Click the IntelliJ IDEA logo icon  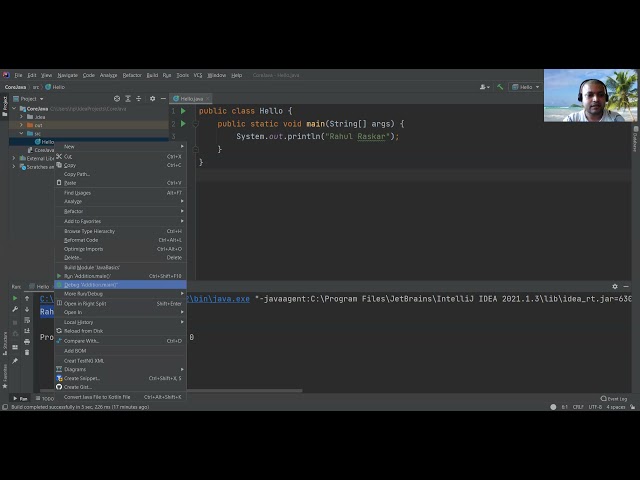tap(6, 75)
